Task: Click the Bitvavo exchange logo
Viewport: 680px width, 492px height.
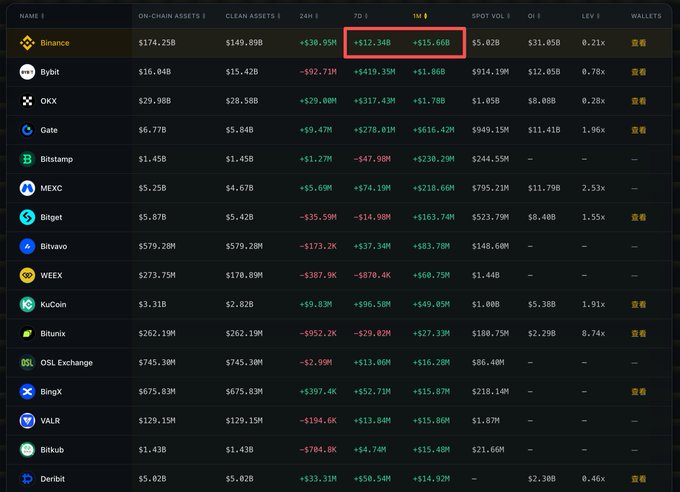Action: (27, 246)
